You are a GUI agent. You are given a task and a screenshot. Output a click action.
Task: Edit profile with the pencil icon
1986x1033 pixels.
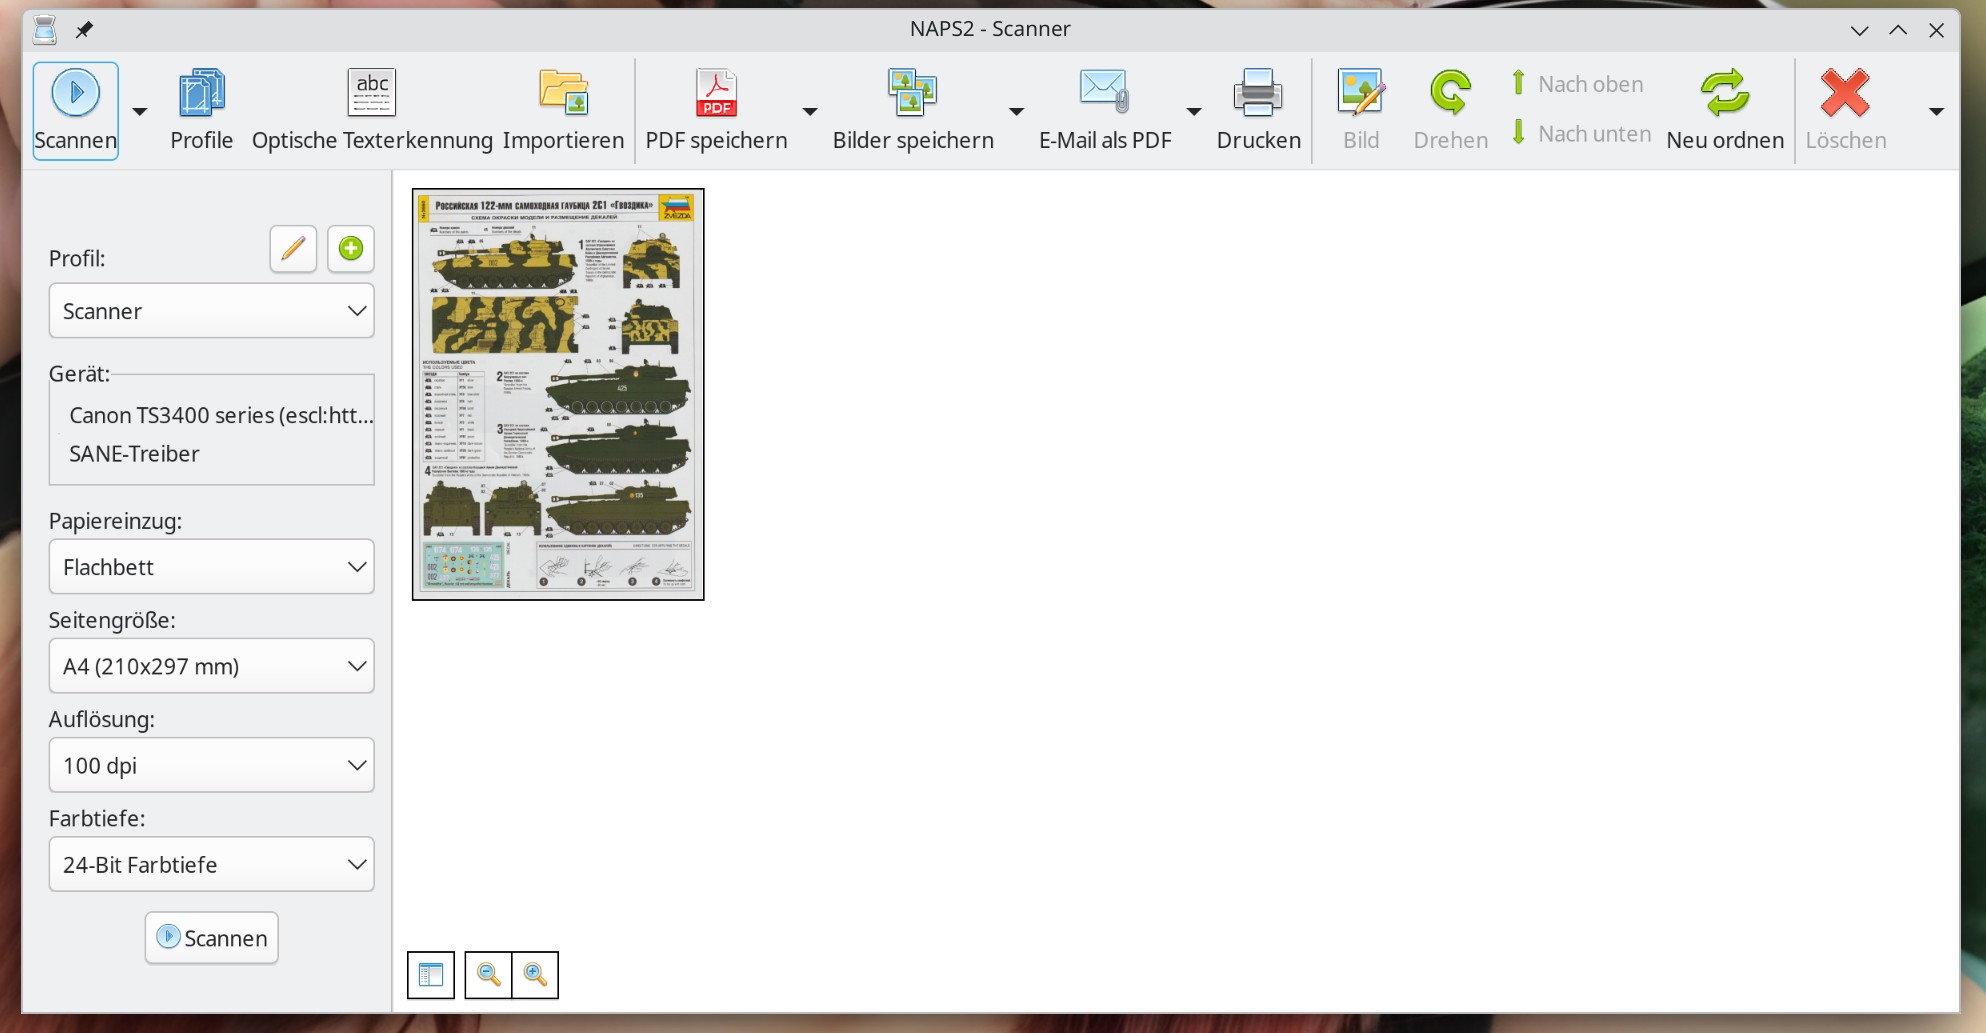293,249
